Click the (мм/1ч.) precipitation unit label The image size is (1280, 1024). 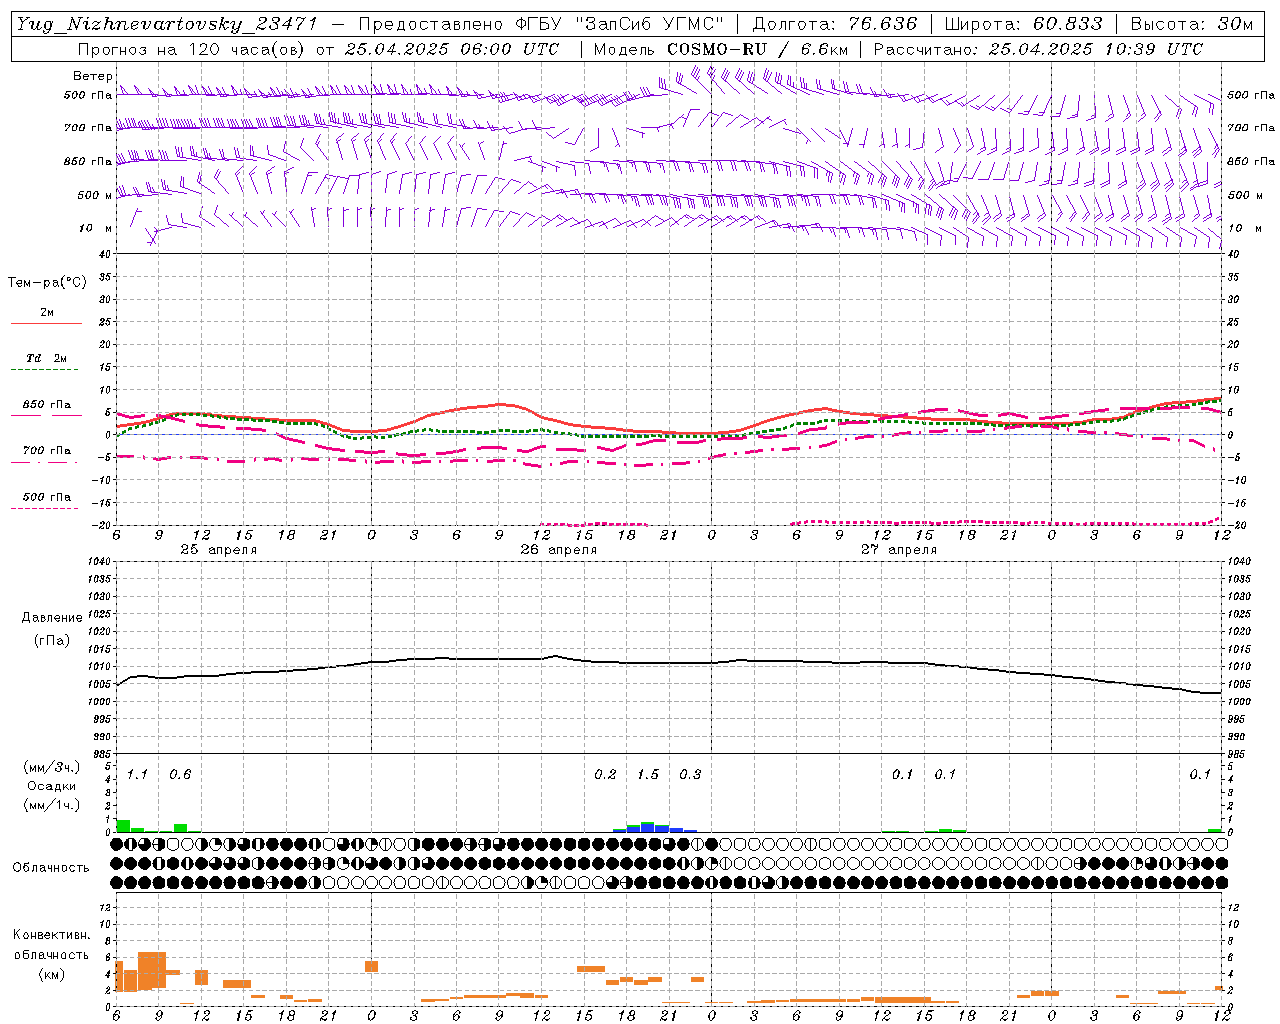coord(52,804)
